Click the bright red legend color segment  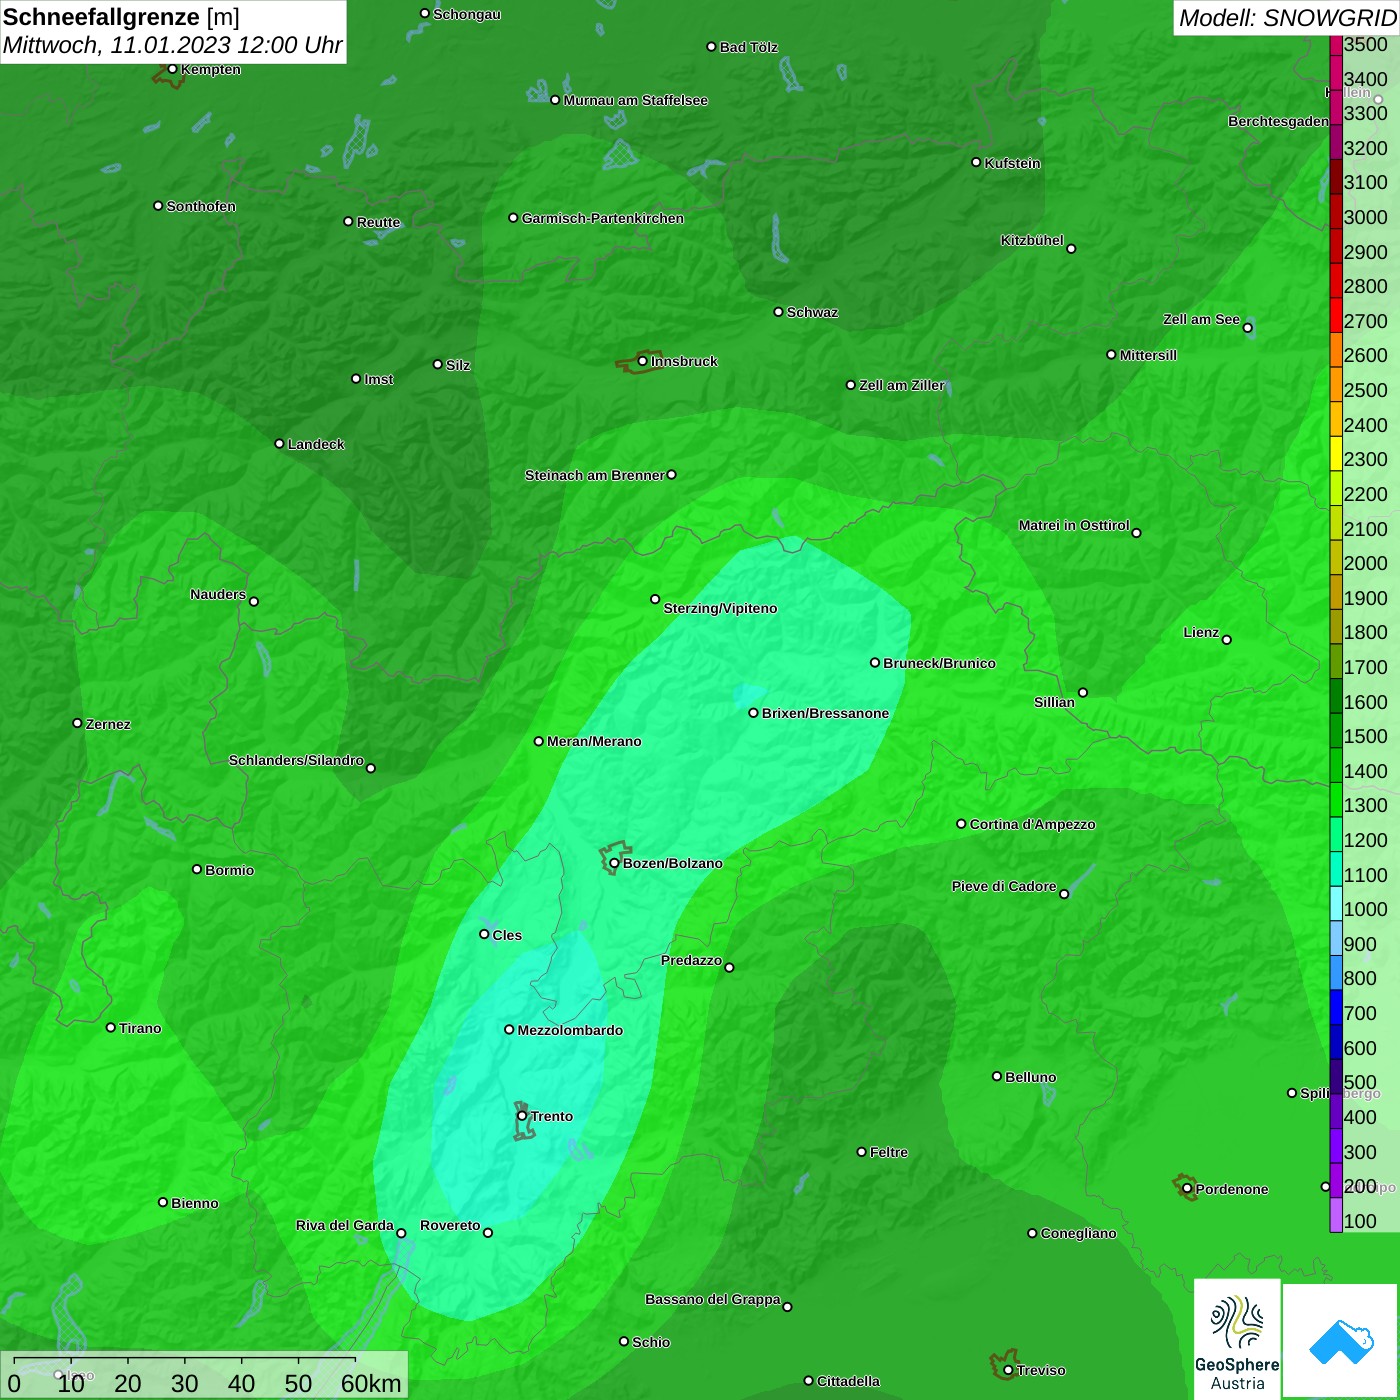[1336, 314]
